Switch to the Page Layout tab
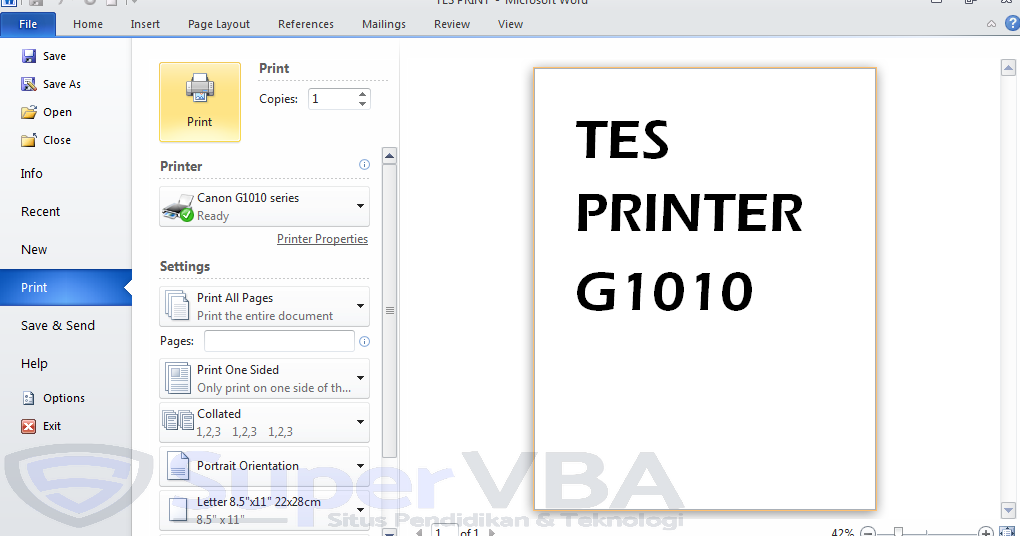This screenshot has width=1020, height=536. pos(219,24)
